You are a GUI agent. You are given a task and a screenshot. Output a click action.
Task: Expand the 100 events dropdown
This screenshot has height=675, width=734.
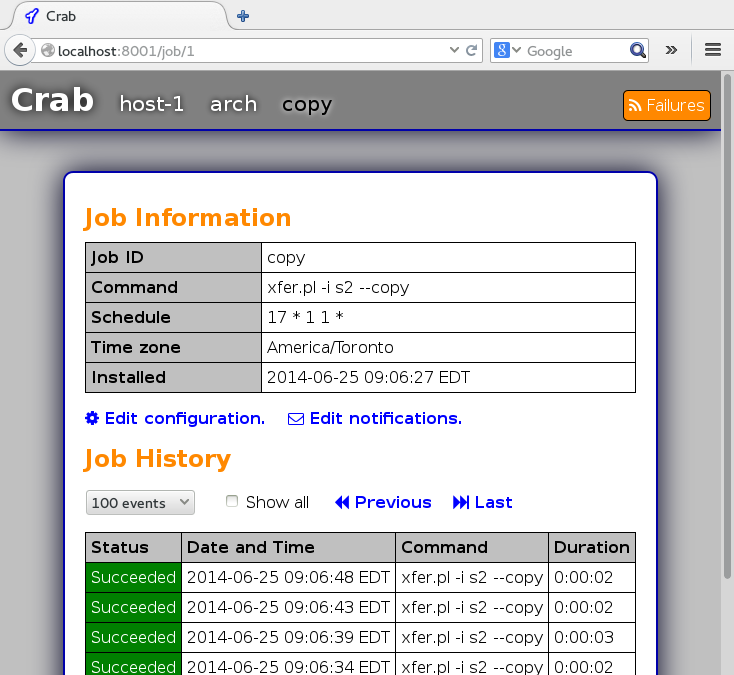(140, 503)
